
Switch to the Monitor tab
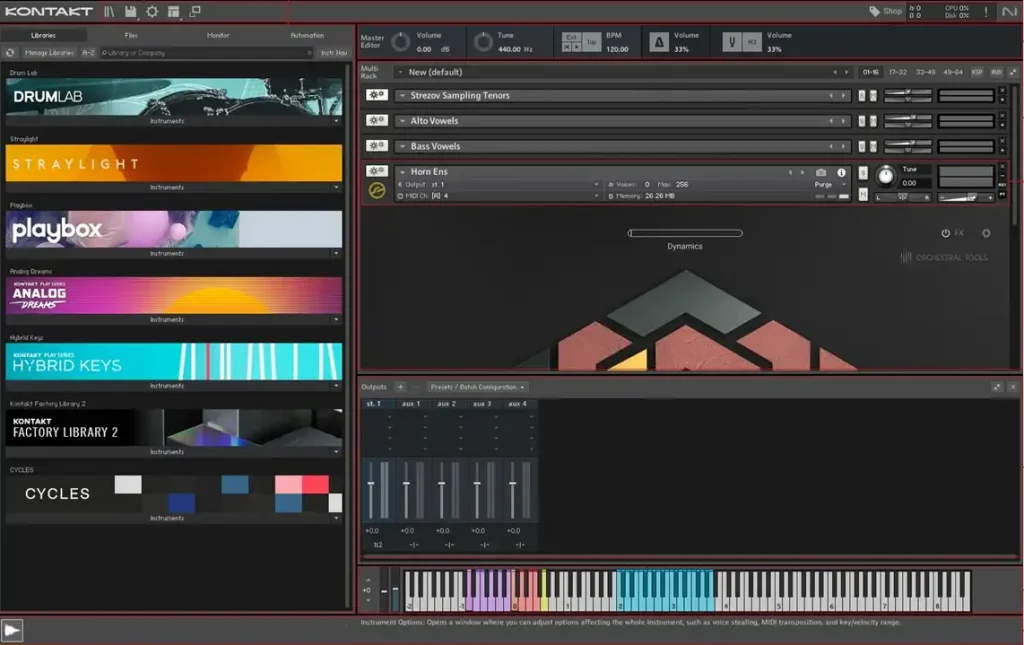click(x=218, y=35)
